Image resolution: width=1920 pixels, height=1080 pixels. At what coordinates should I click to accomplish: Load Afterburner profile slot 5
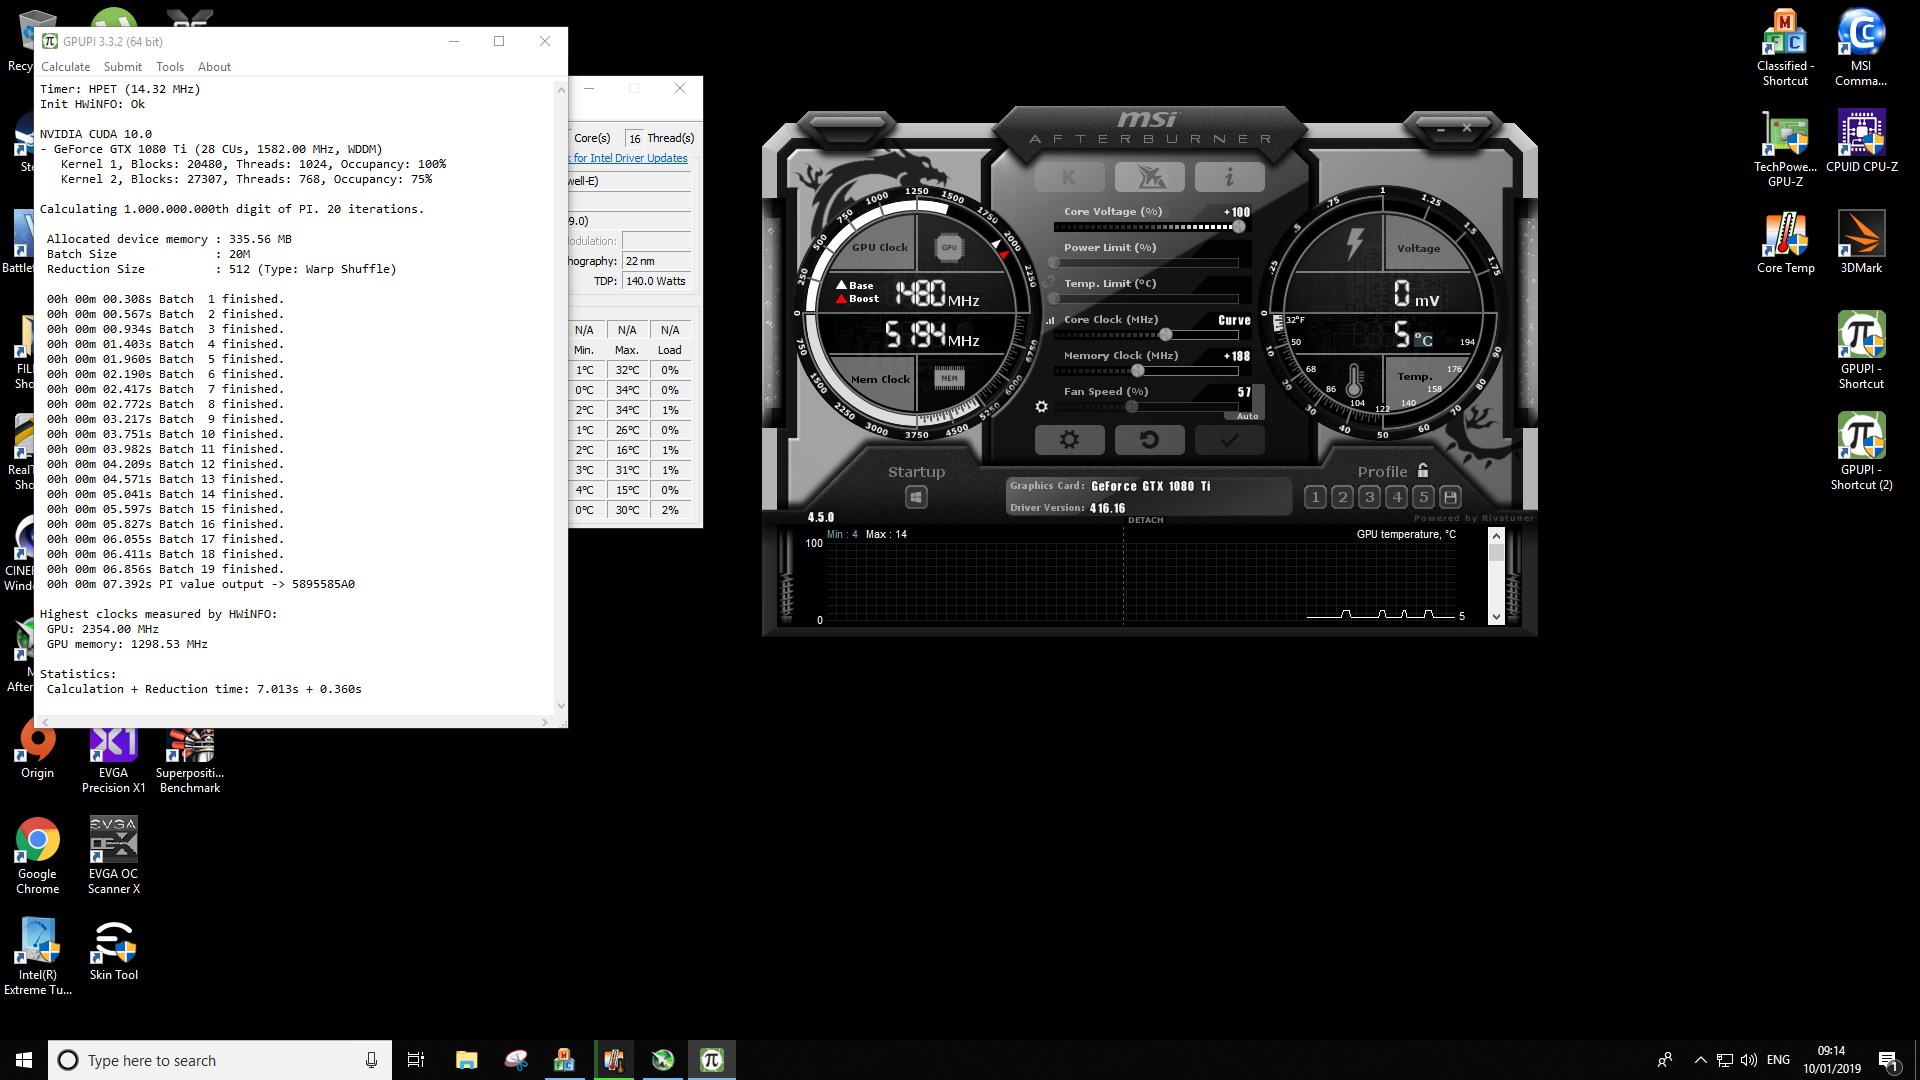pos(1424,497)
